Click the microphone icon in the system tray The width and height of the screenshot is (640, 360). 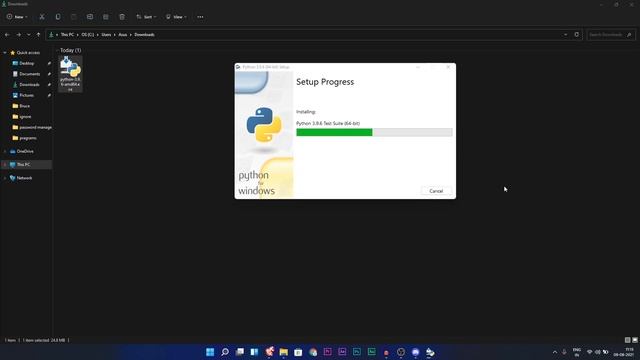[x=564, y=352]
